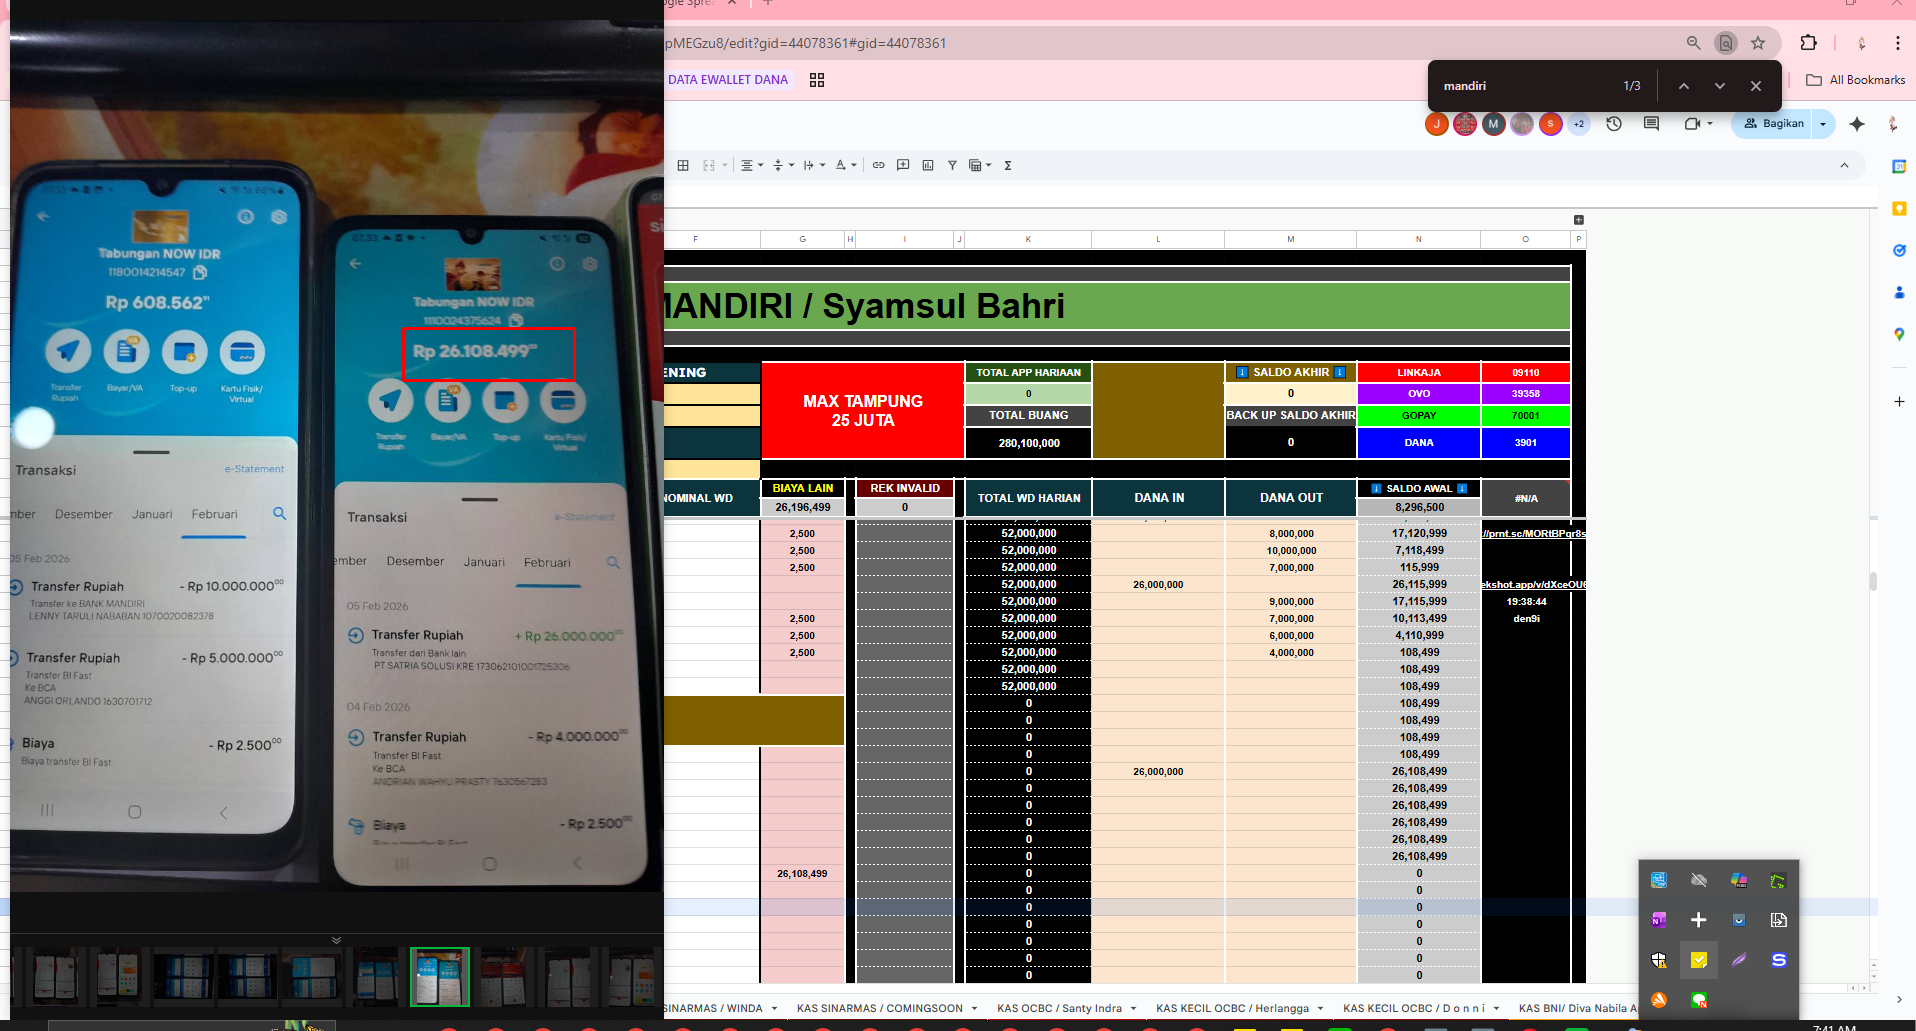Open the vertical align dropdown
The height and width of the screenshot is (1031, 1916).
click(783, 165)
